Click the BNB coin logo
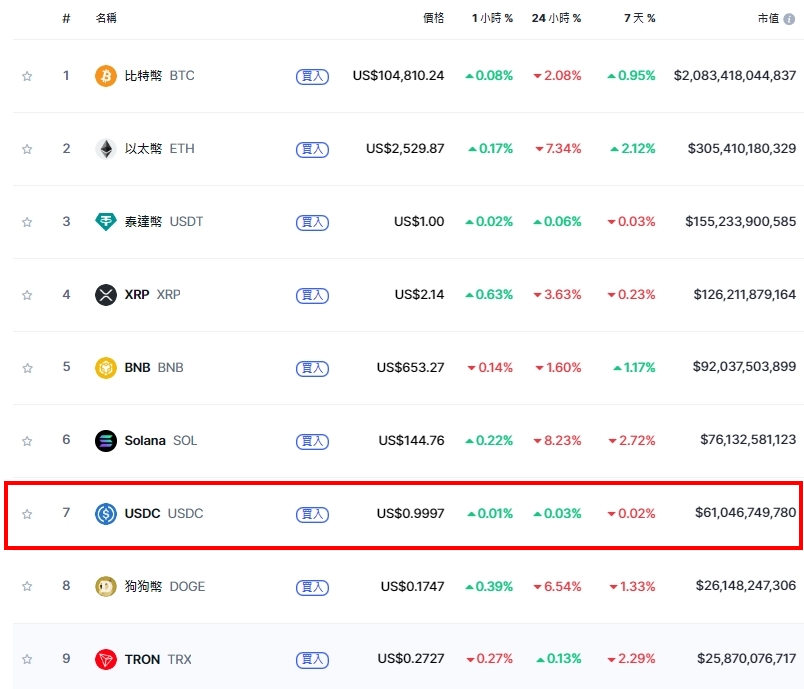This screenshot has height=689, width=804. 105,367
